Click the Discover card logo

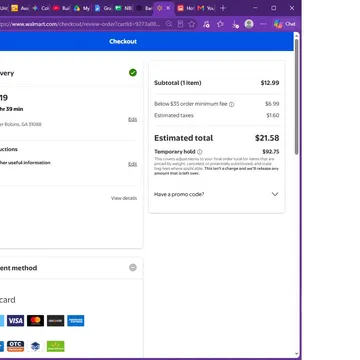[x=55, y=321]
